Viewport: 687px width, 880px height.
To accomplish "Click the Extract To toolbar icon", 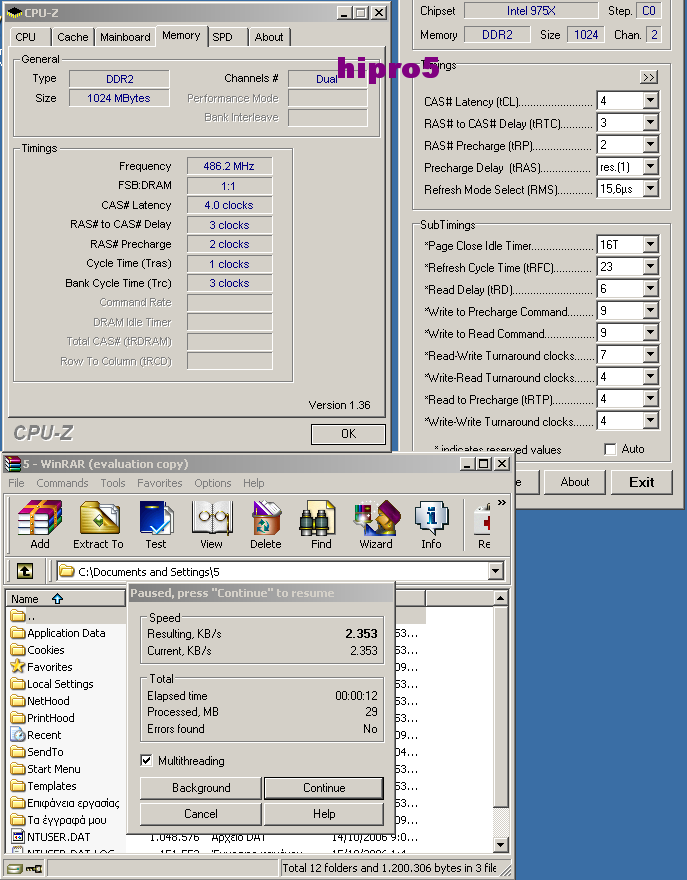I will point(99,517).
